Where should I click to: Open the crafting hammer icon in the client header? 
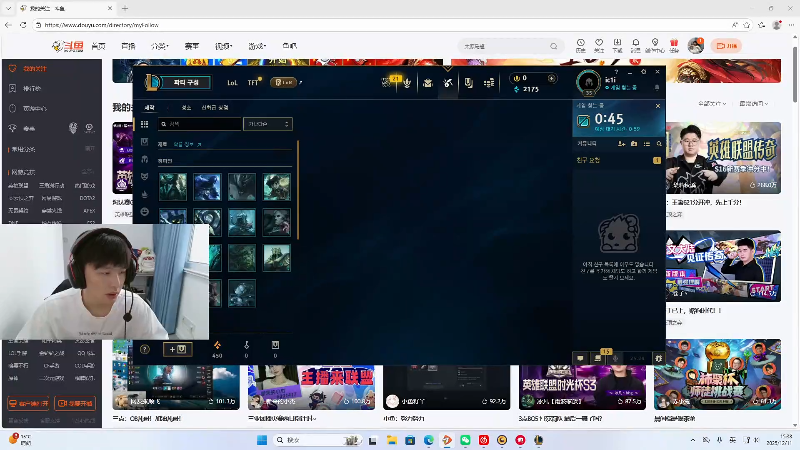tap(448, 83)
